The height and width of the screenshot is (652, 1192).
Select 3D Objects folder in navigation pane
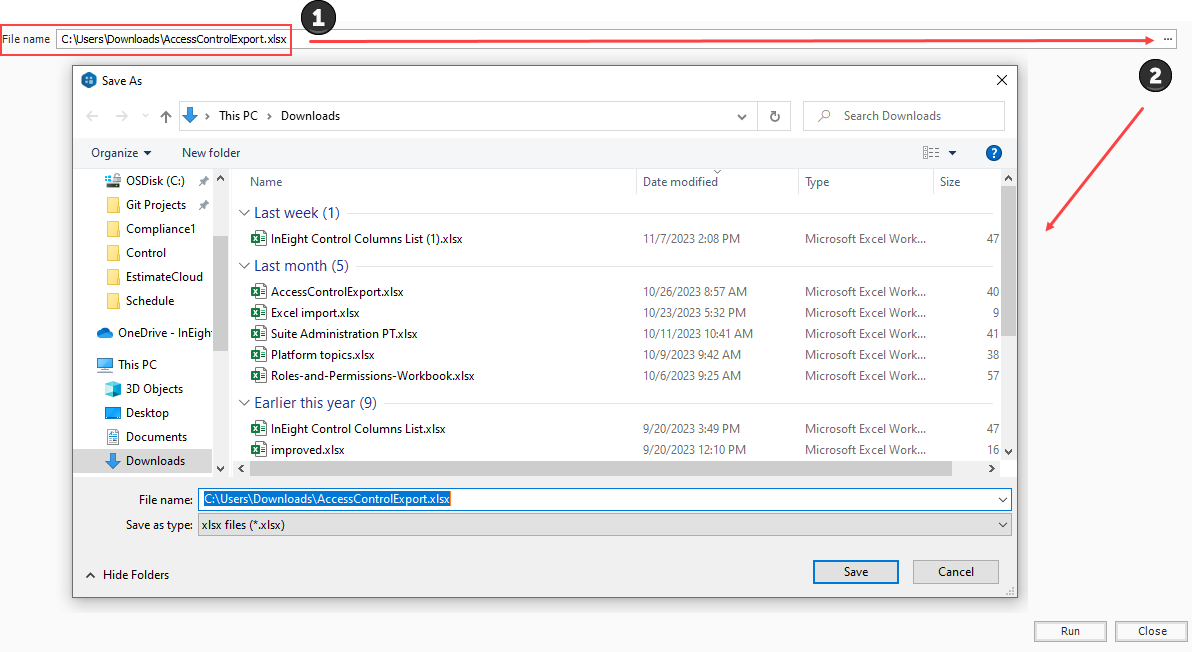point(154,389)
